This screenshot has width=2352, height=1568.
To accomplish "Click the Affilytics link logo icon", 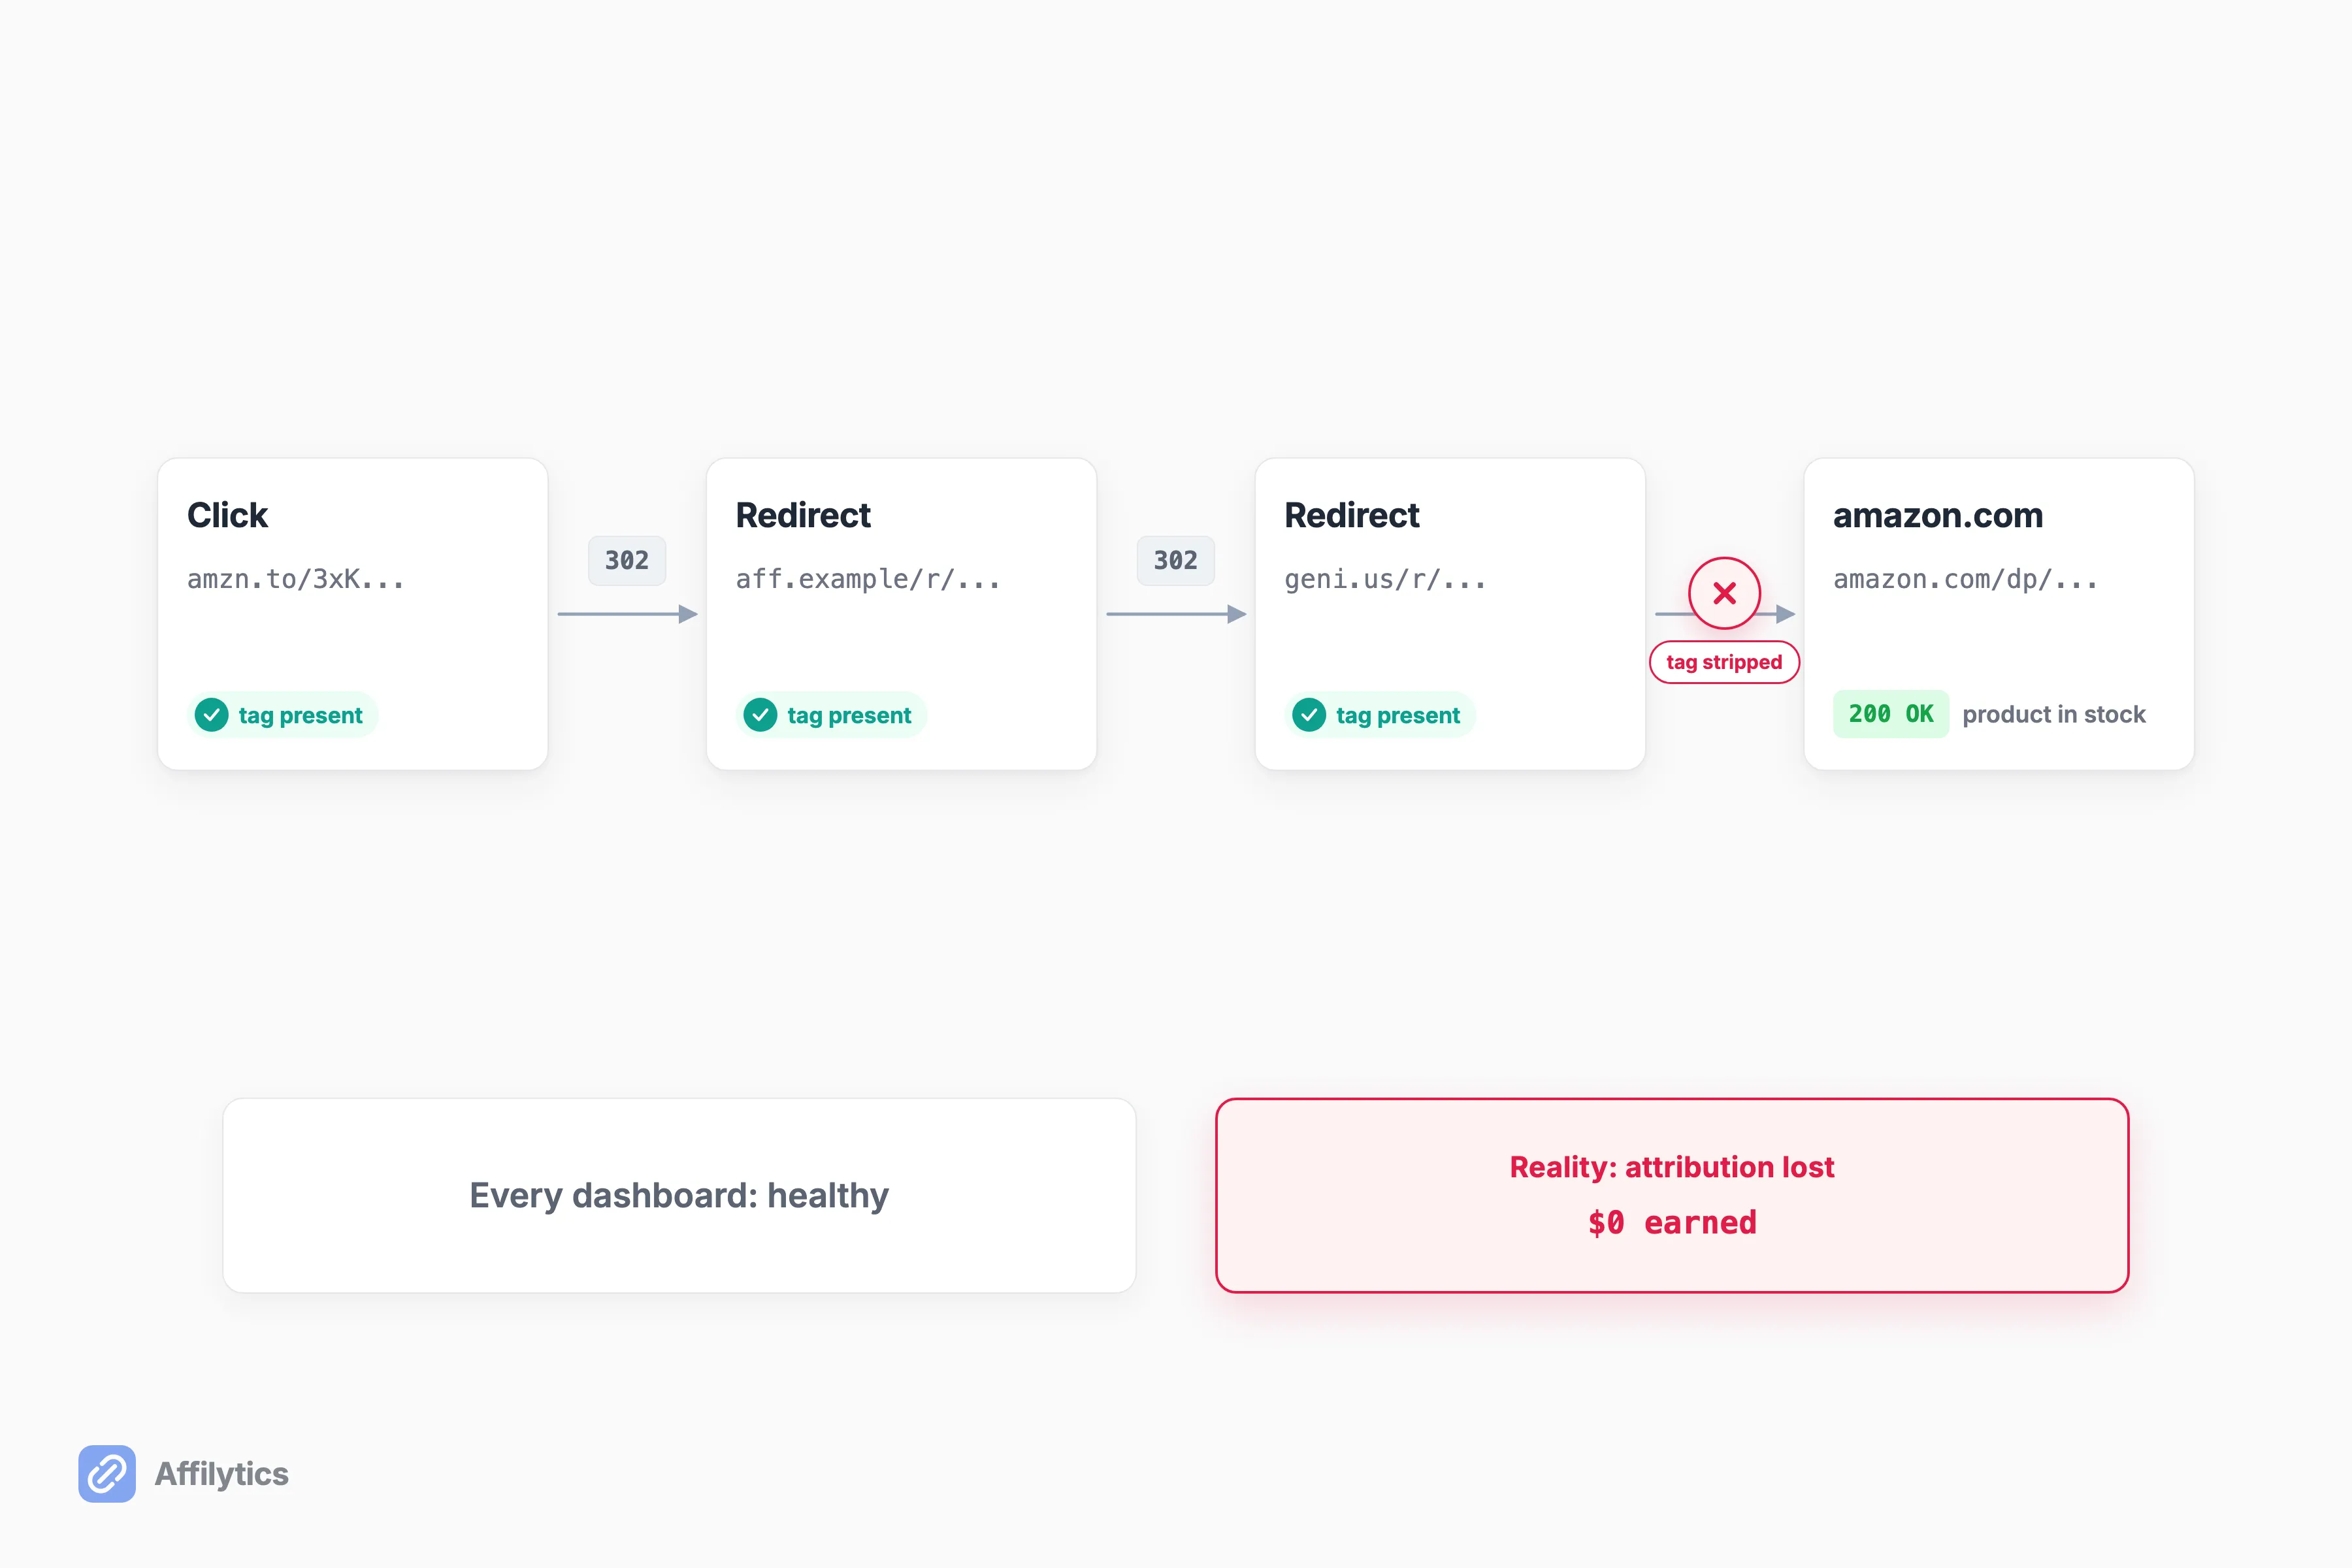I will click(107, 1473).
